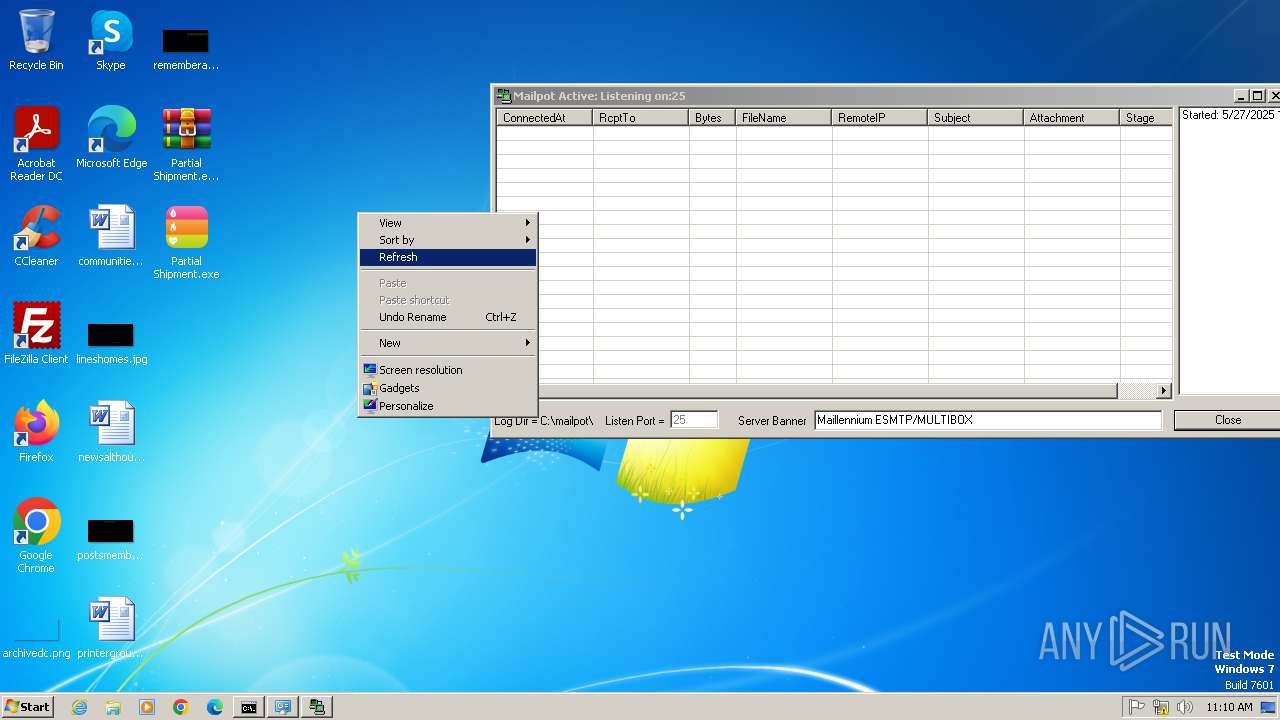Select the newsalthou… Word document
Viewport: 1280px width, 720px height.
click(111, 432)
